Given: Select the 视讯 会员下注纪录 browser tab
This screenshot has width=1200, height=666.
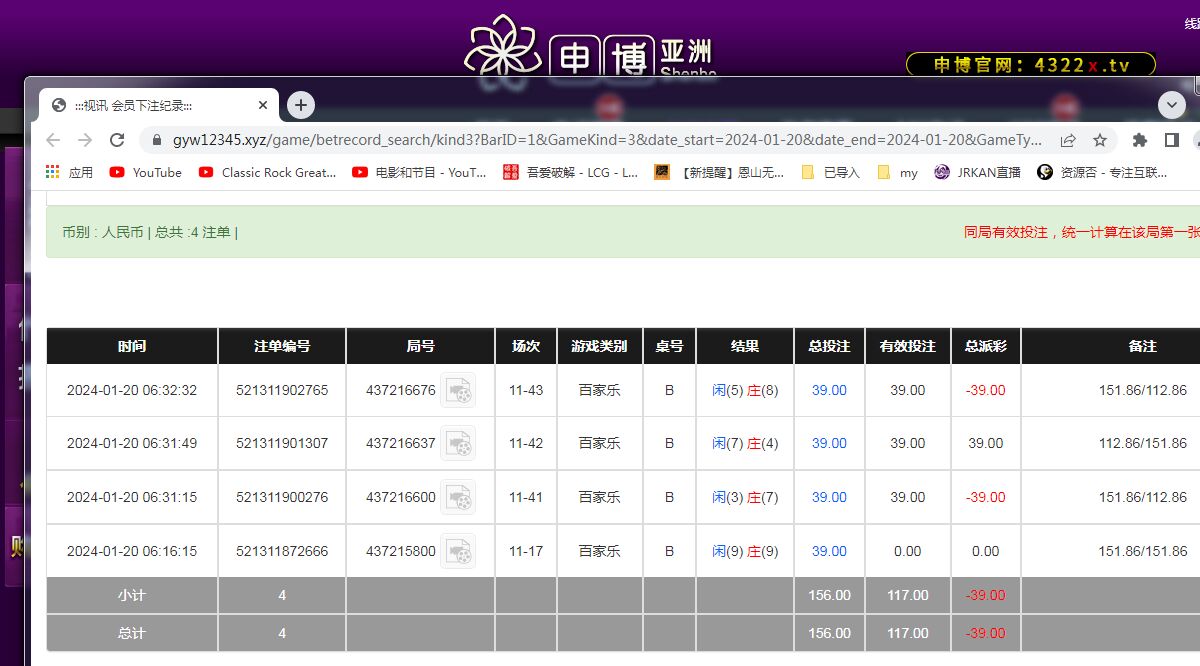Looking at the screenshot, I should pos(158,105).
